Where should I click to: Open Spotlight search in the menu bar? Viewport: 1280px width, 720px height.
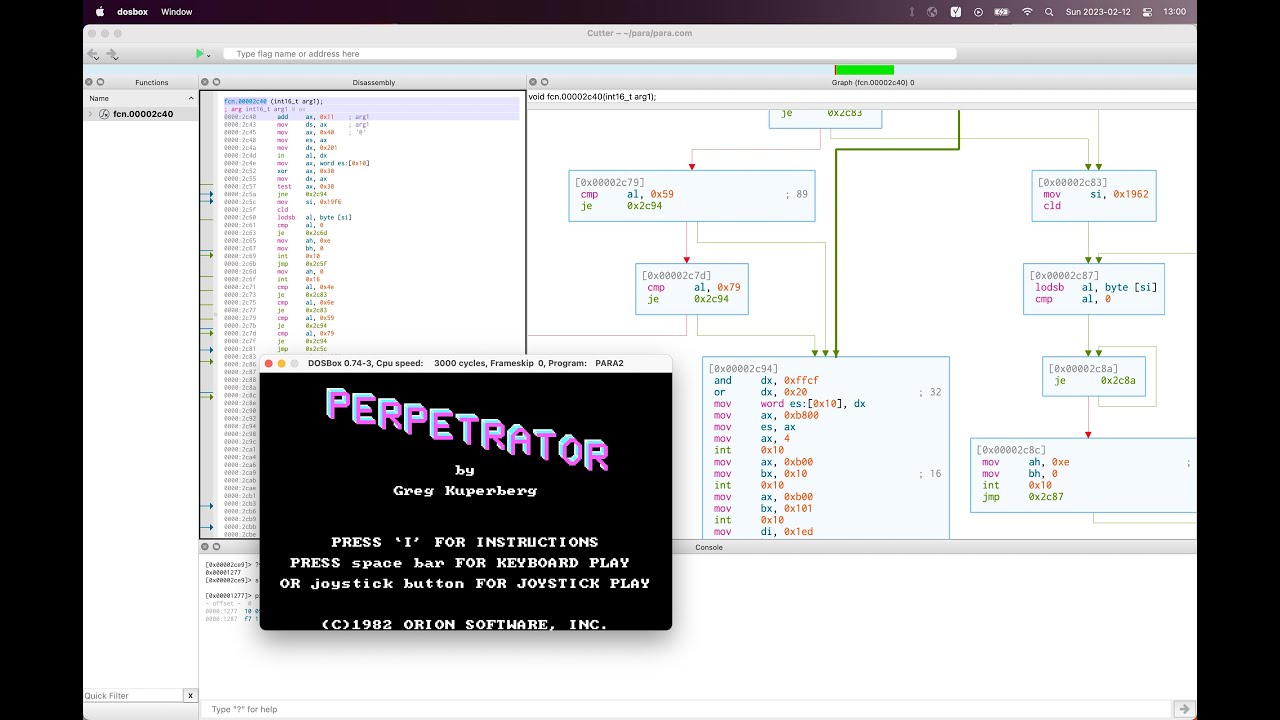pos(1049,12)
